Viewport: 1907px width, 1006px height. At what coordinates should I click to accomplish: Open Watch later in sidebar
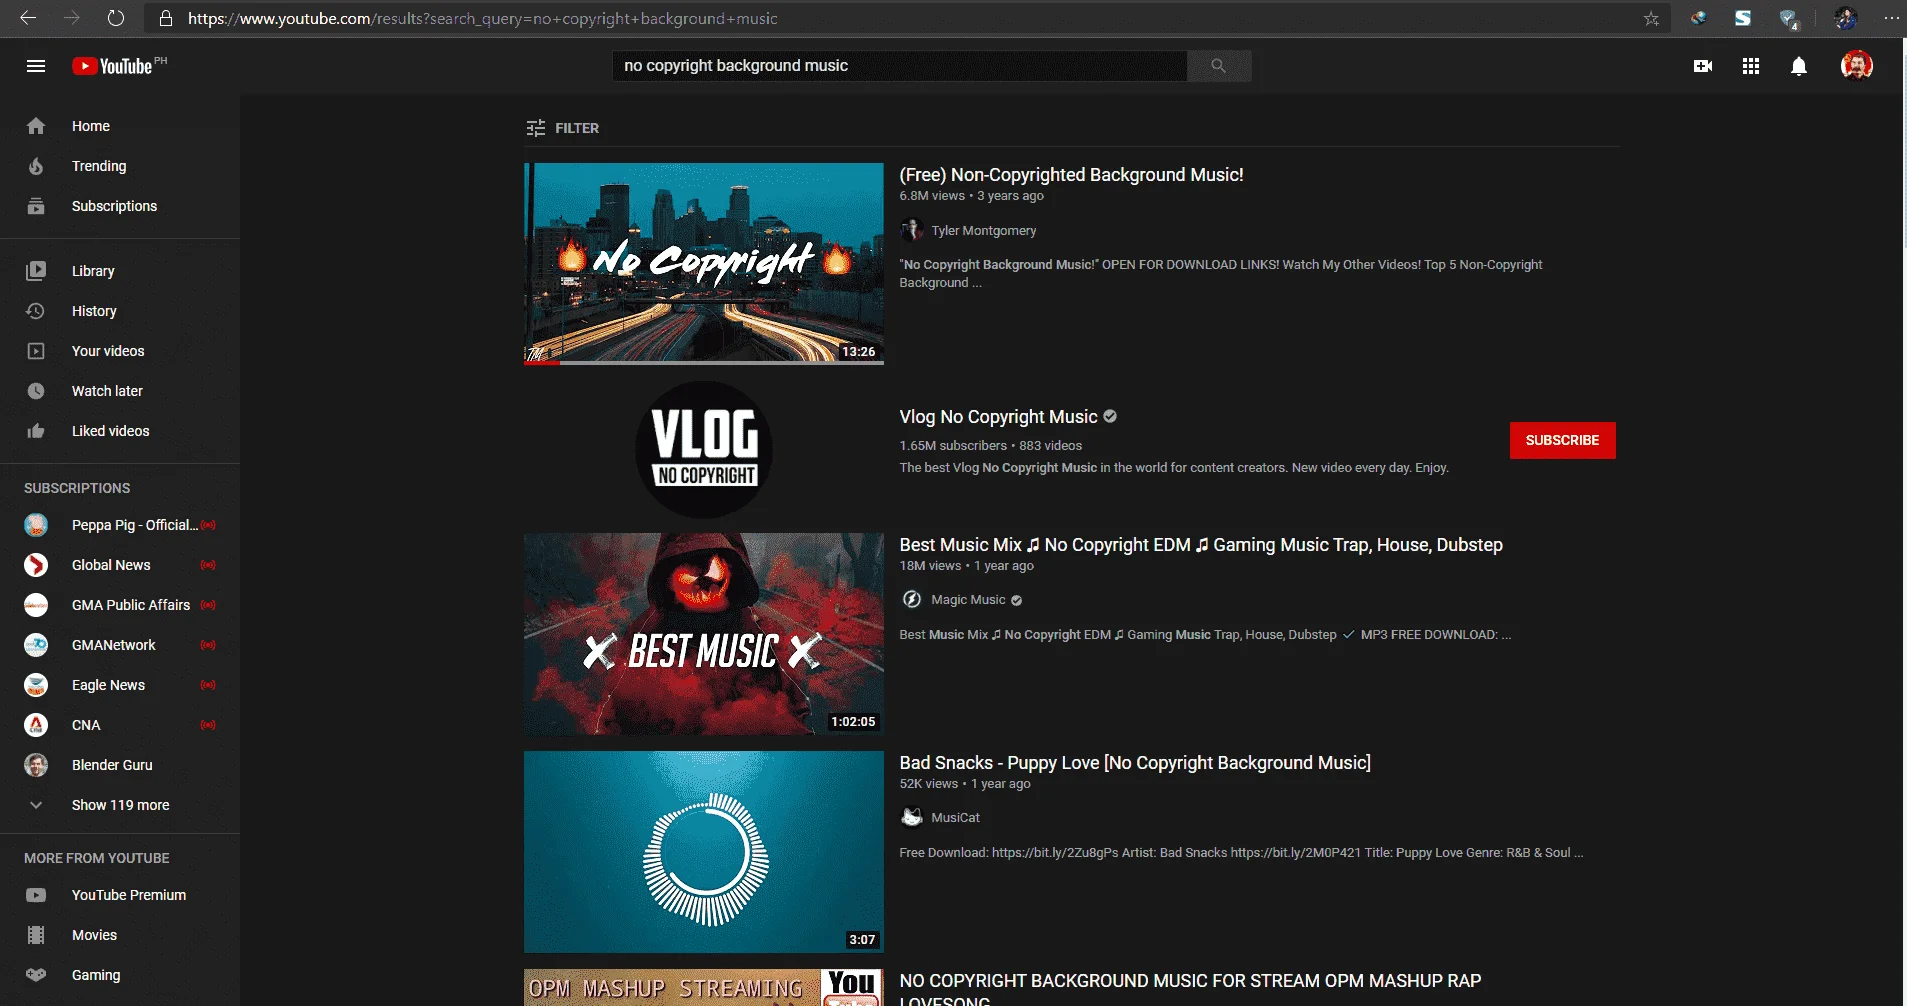click(120, 391)
